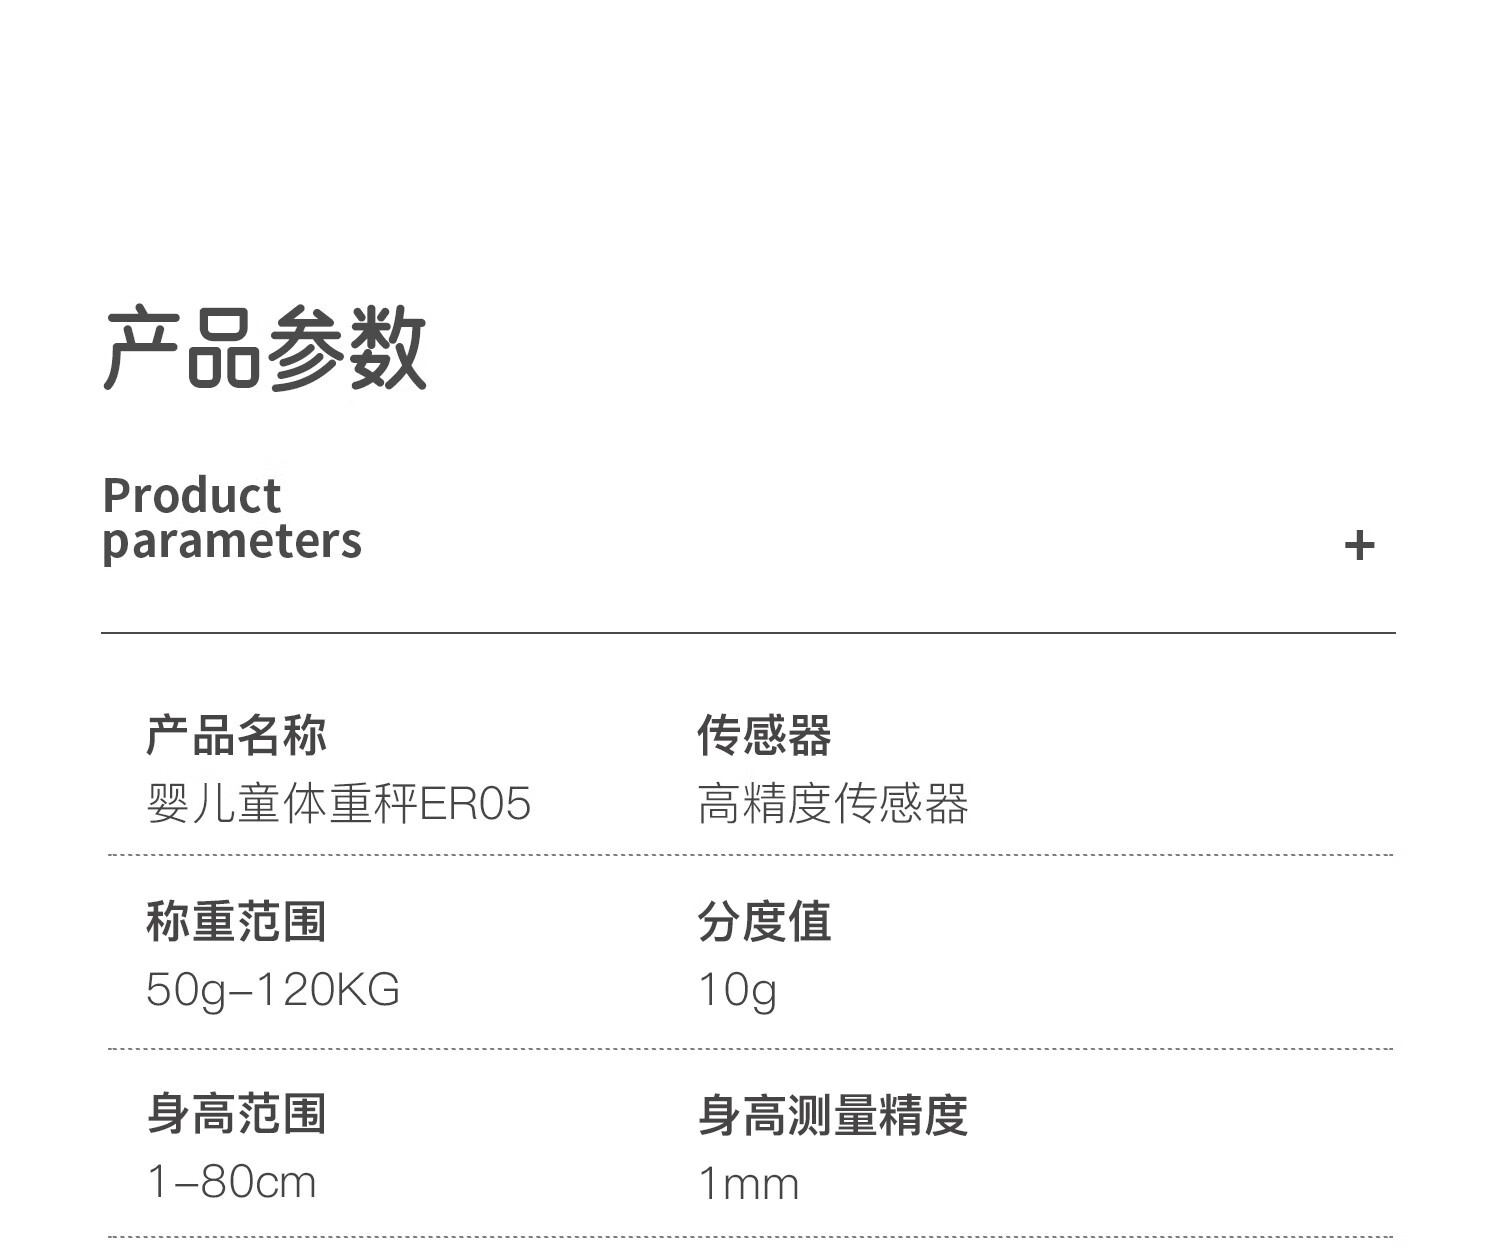Click the dashed divider below 称重范围 row
This screenshot has height=1250, width=1500.
pyautogui.click(x=750, y=1049)
